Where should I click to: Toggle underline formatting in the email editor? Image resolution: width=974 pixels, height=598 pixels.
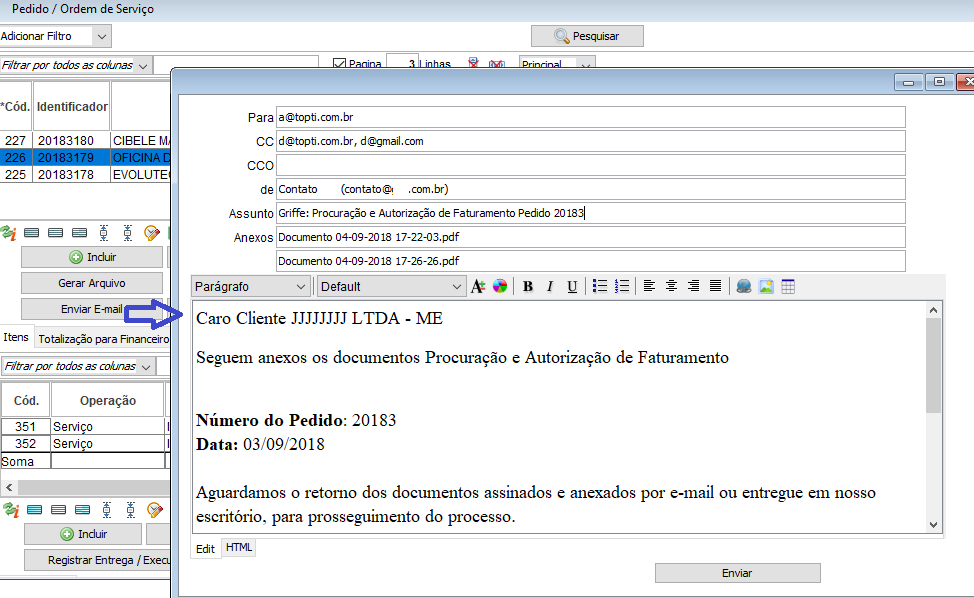click(572, 286)
